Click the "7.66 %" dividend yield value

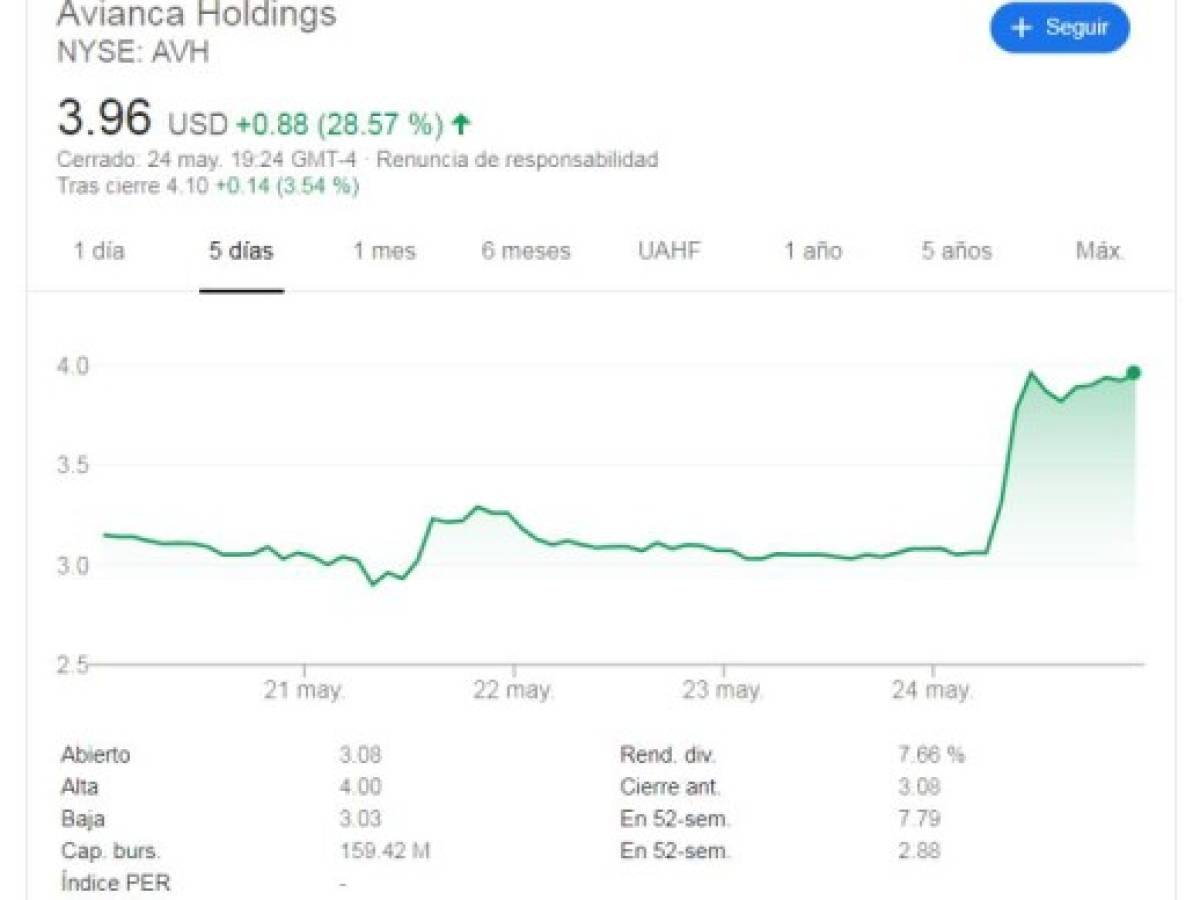[932, 755]
